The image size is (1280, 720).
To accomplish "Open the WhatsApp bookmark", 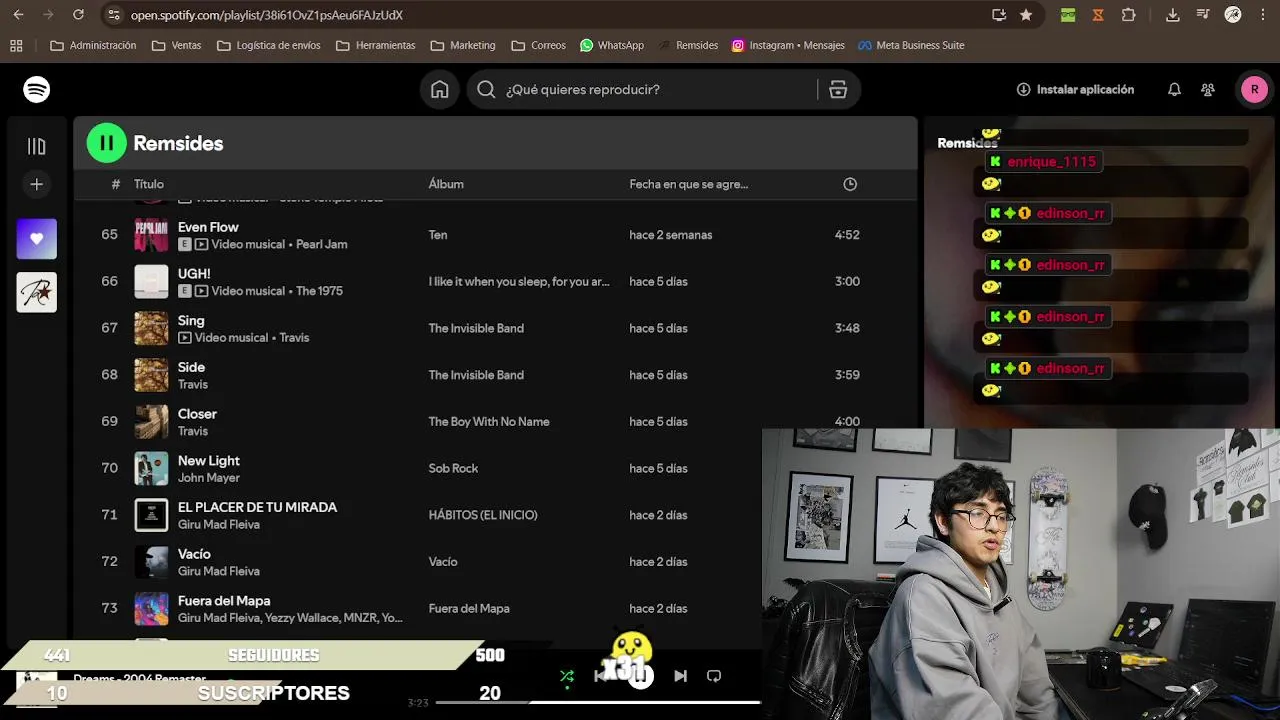I will (612, 45).
